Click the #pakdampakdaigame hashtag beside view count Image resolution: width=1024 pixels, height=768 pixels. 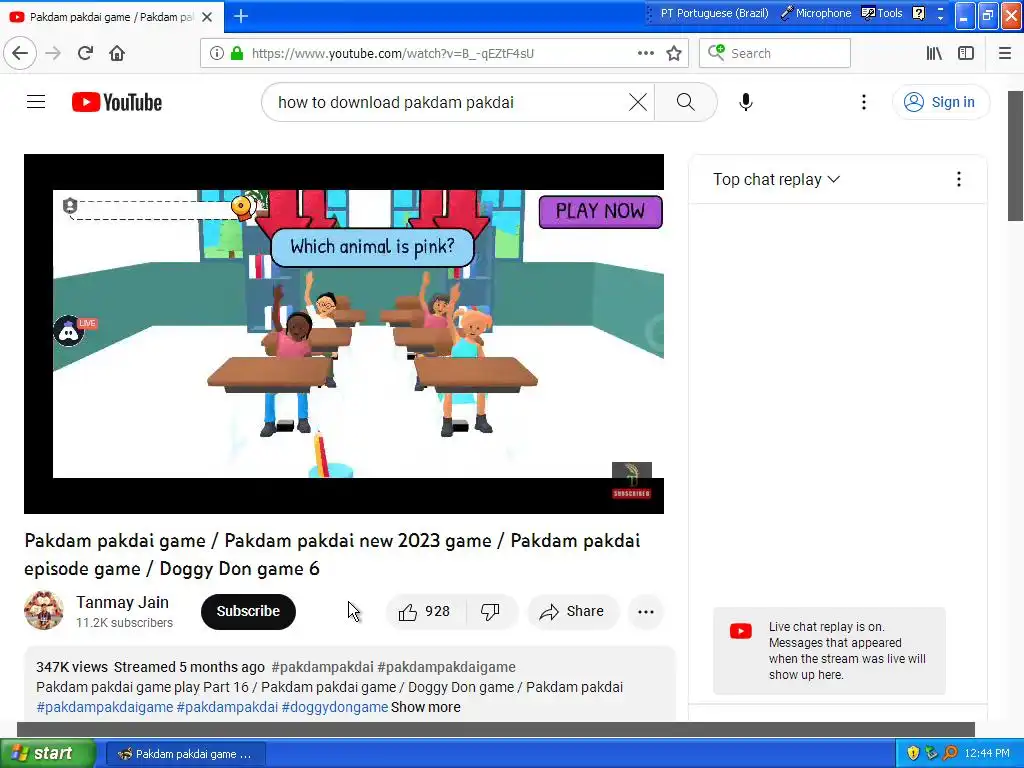pos(447,667)
